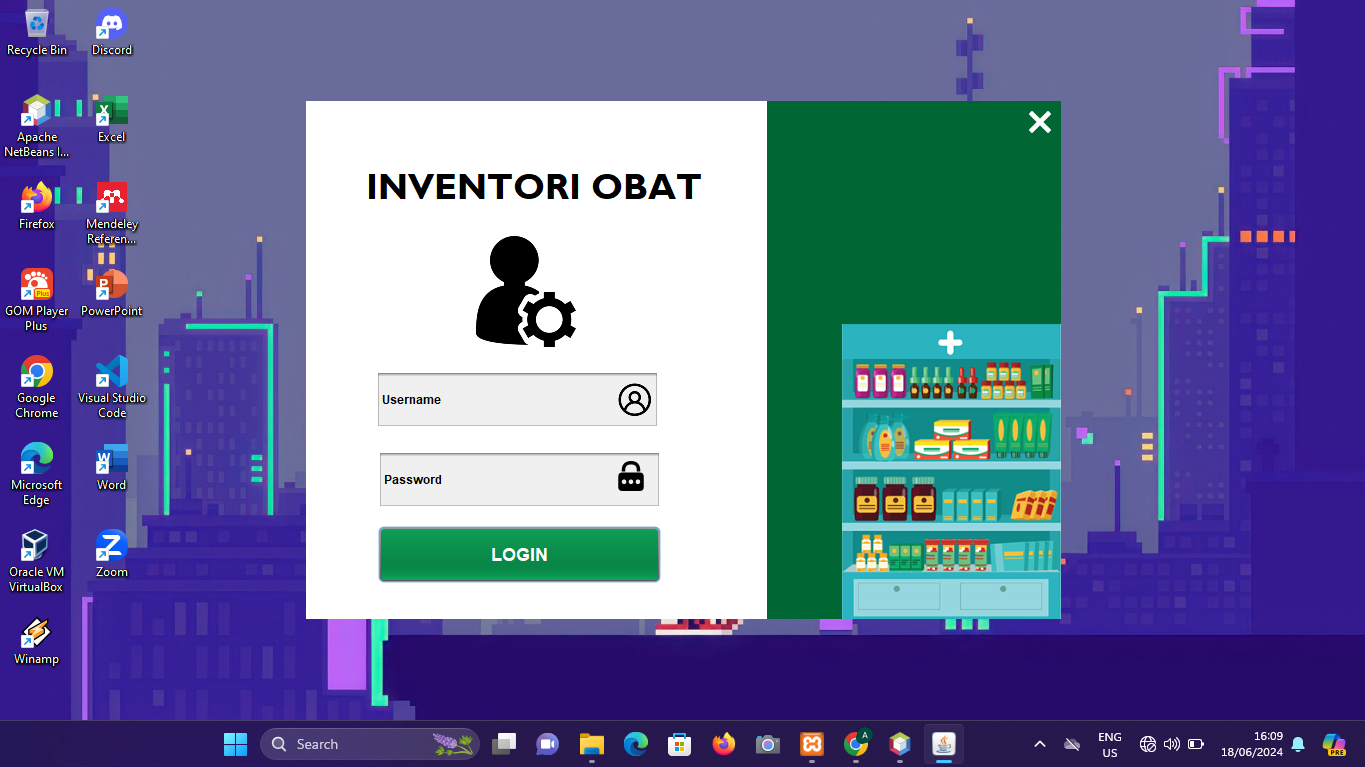Select the Mendeley Reference desktop icon
Screen dimensions: 1365x767
(112, 212)
